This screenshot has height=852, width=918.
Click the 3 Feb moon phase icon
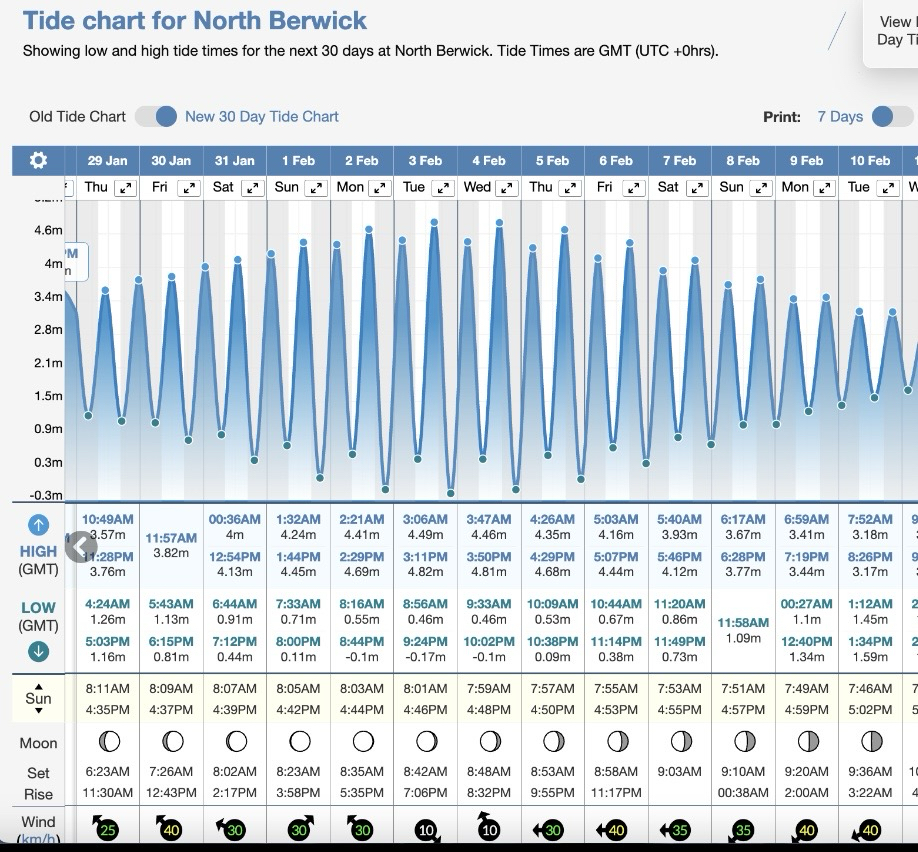tap(426, 742)
